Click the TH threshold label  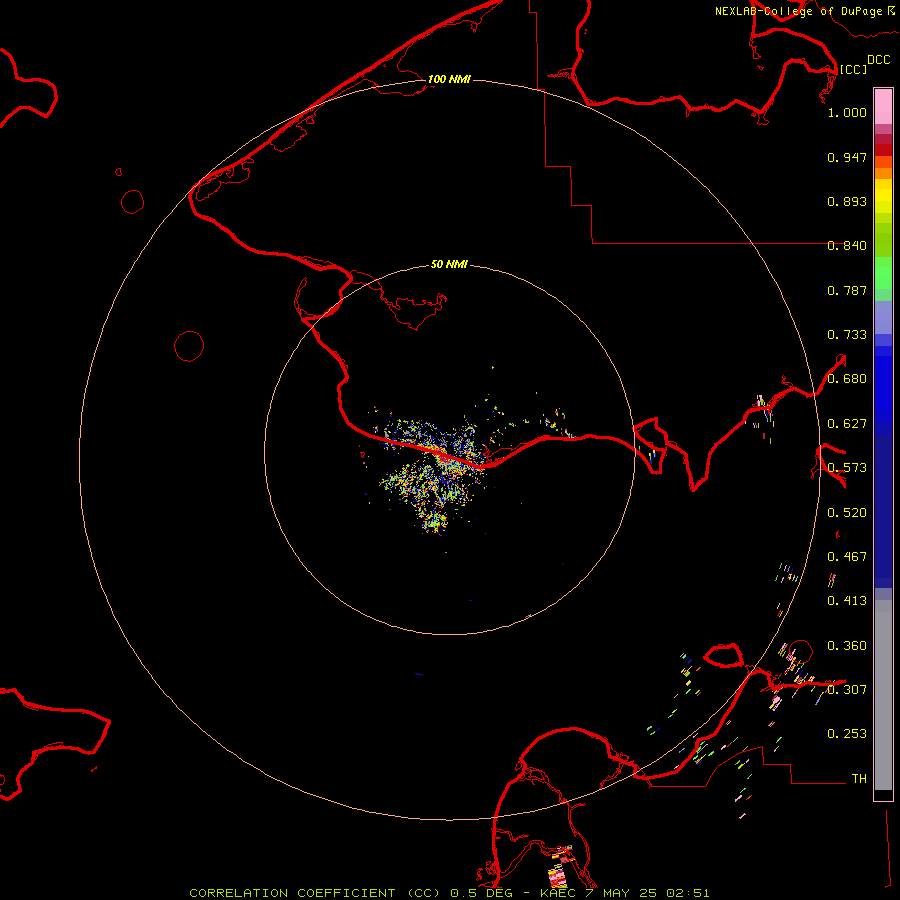(x=859, y=779)
